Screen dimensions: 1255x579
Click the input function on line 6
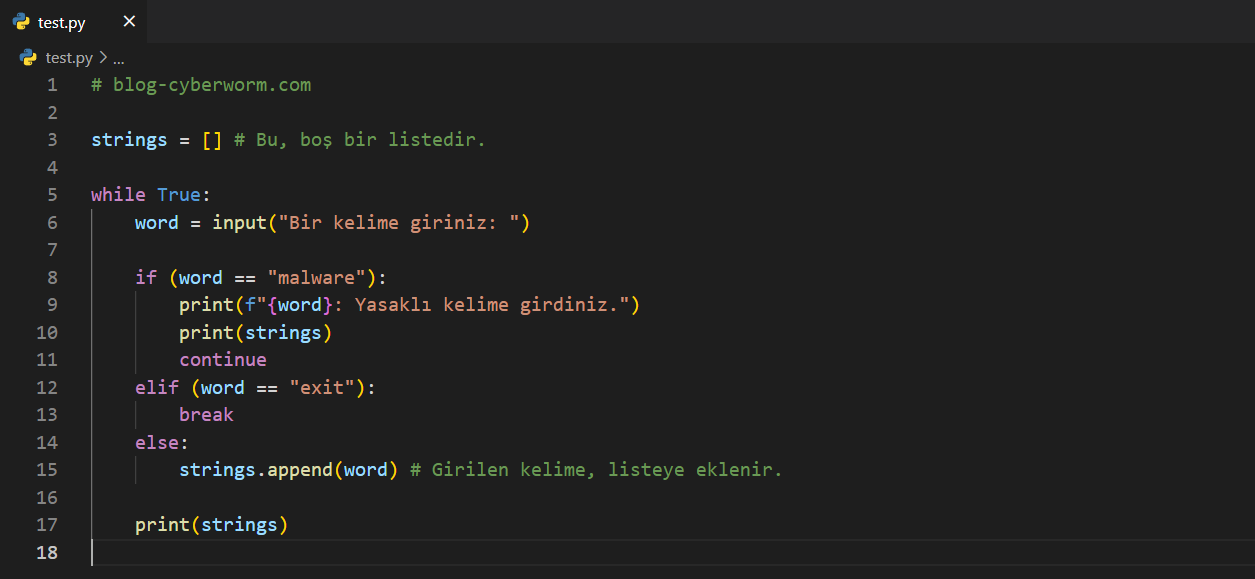(239, 222)
